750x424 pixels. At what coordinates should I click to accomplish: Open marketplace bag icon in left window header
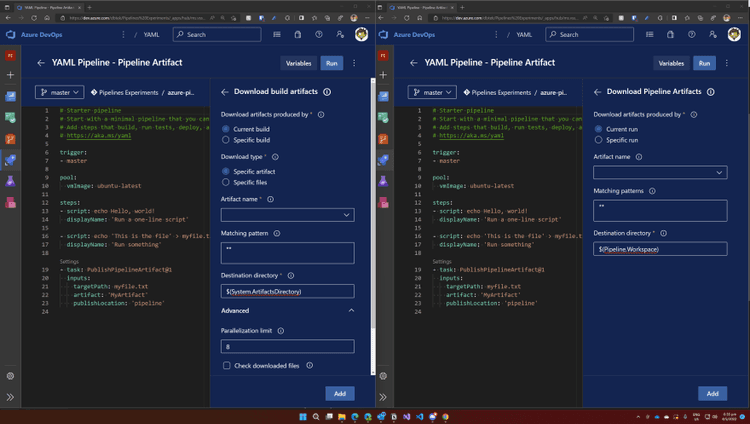click(x=298, y=34)
